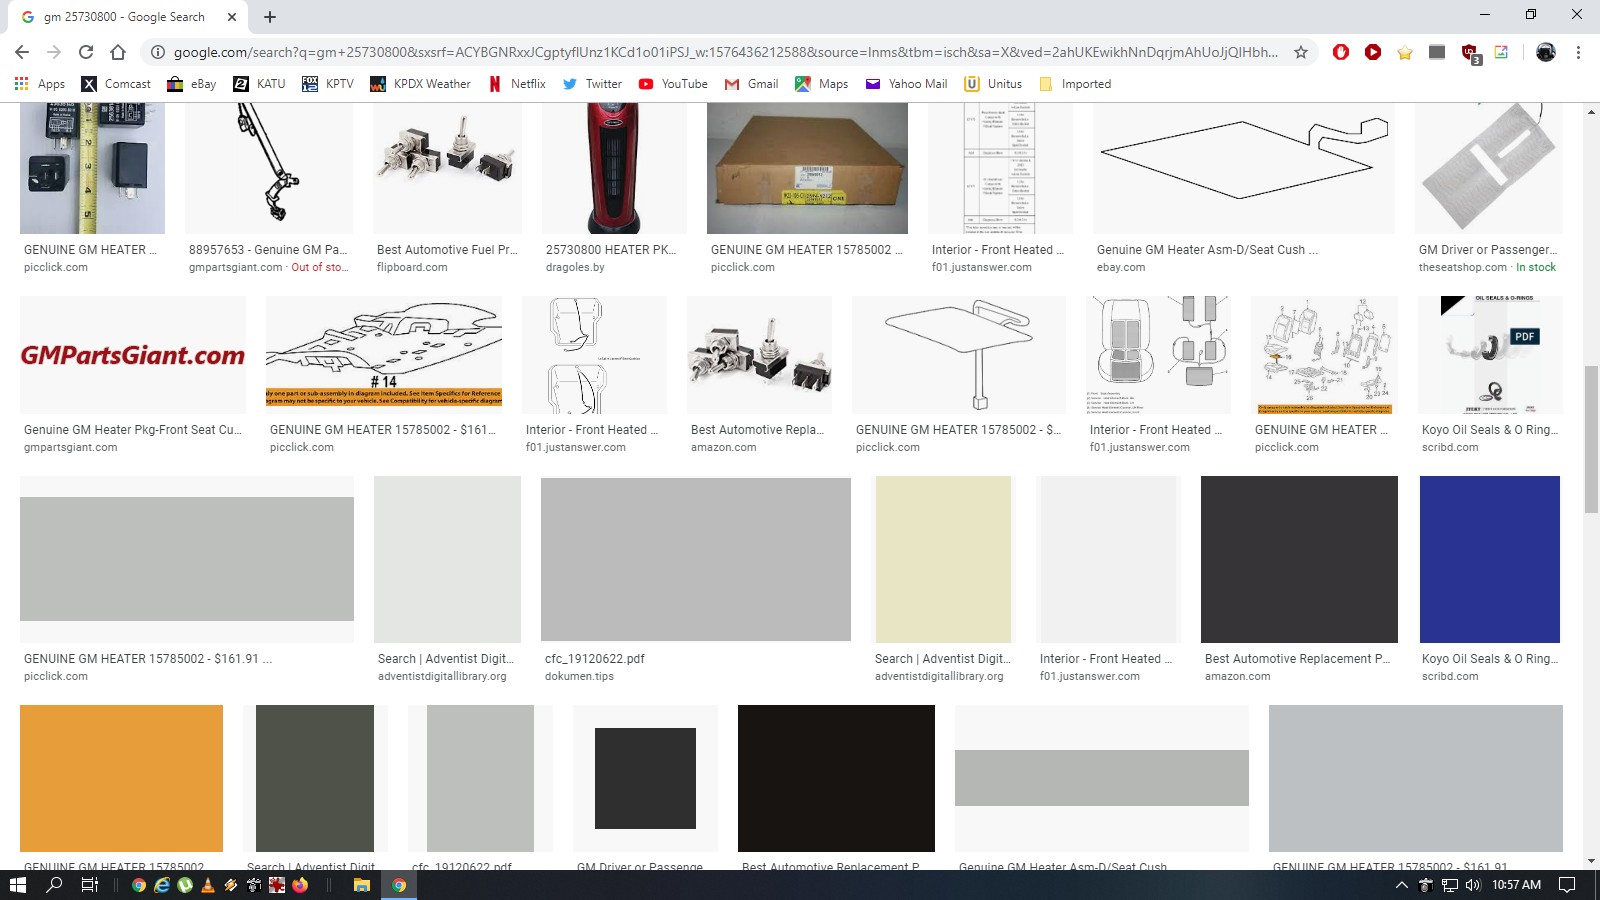This screenshot has width=1600, height=900.
Task: Launch Internet Explorer from the taskbar
Action: (x=162, y=885)
